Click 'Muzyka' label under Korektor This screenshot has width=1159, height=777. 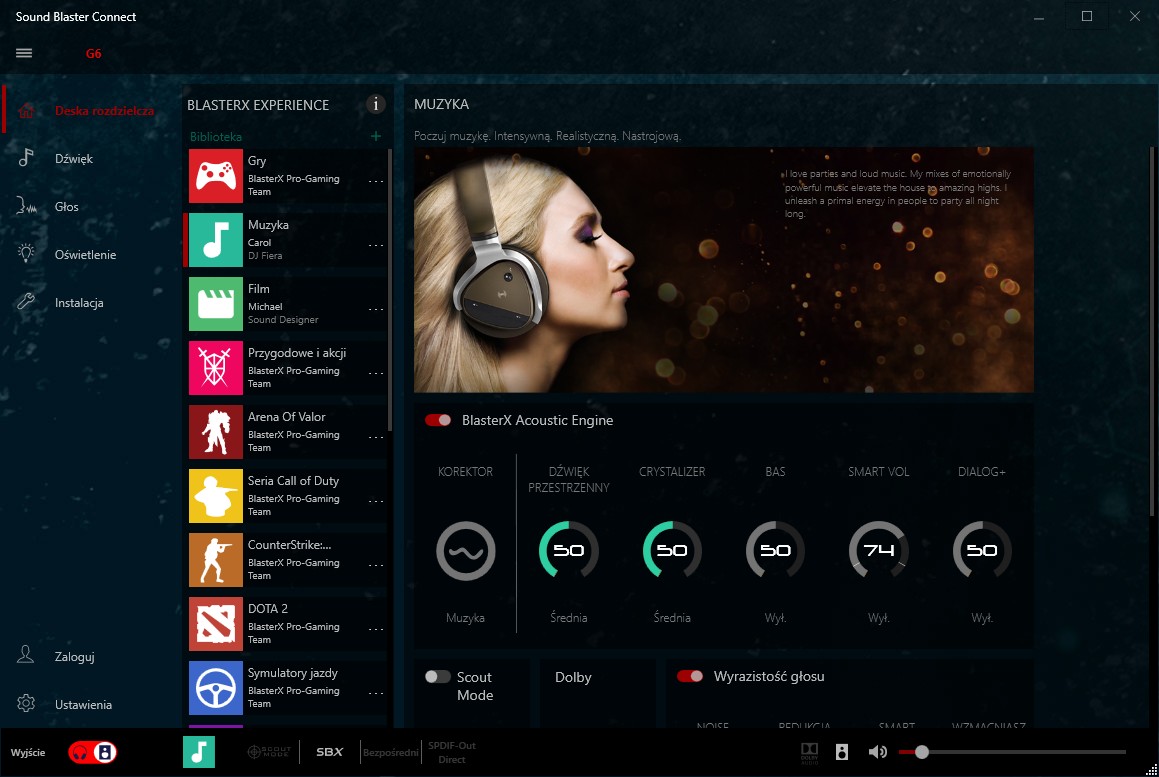point(466,617)
